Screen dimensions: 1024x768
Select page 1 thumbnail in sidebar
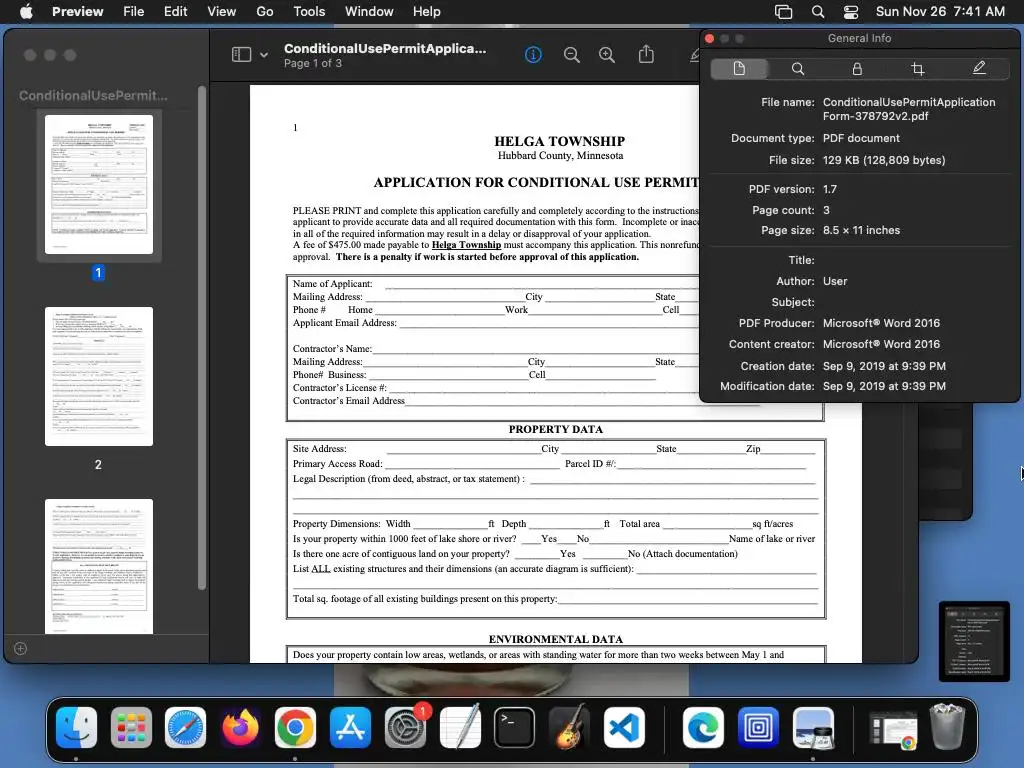click(99, 184)
